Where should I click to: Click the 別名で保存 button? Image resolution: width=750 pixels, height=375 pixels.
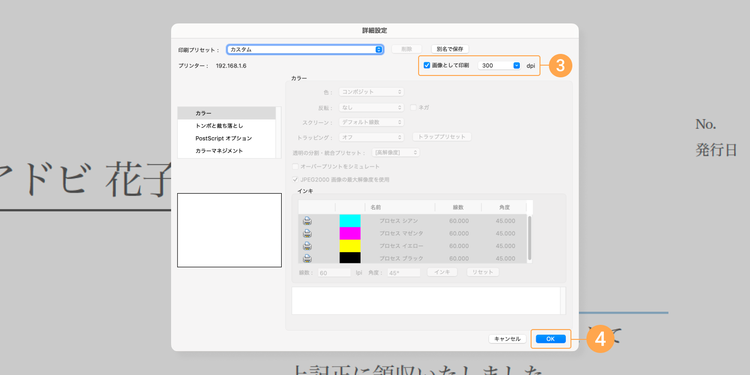point(450,49)
